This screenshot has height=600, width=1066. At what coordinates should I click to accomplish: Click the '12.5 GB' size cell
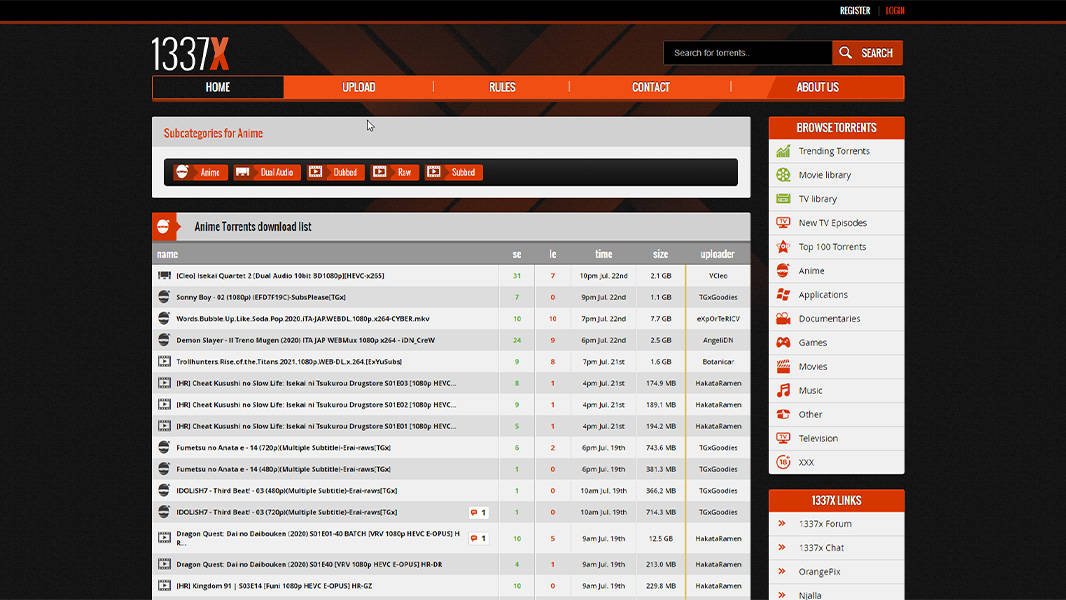point(660,538)
